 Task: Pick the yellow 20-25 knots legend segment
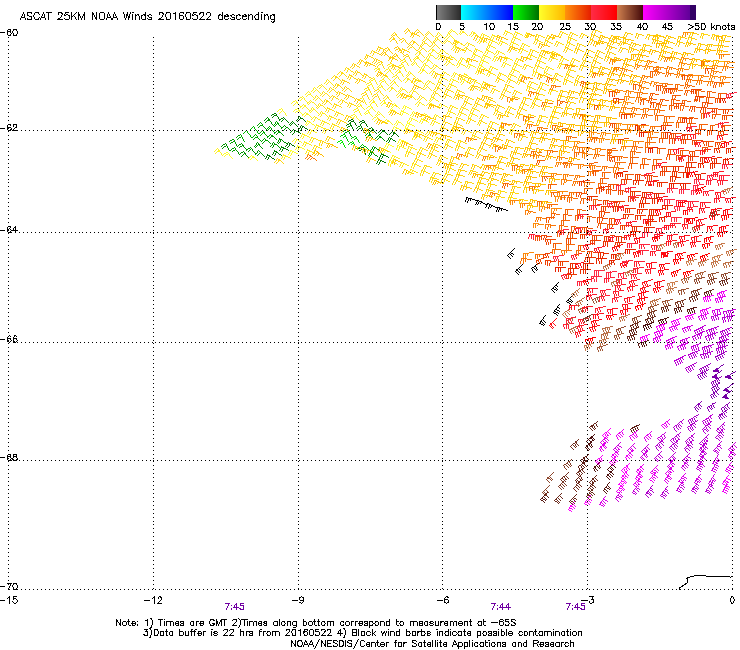pos(552,12)
